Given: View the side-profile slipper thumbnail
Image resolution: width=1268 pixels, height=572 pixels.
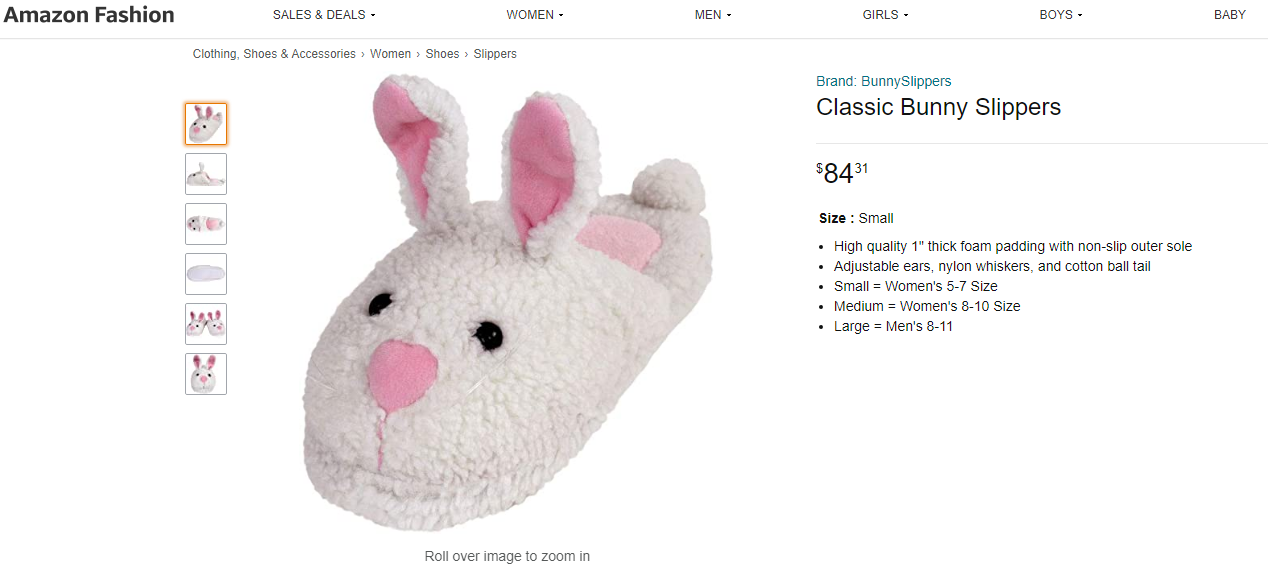Looking at the screenshot, I should [x=206, y=174].
